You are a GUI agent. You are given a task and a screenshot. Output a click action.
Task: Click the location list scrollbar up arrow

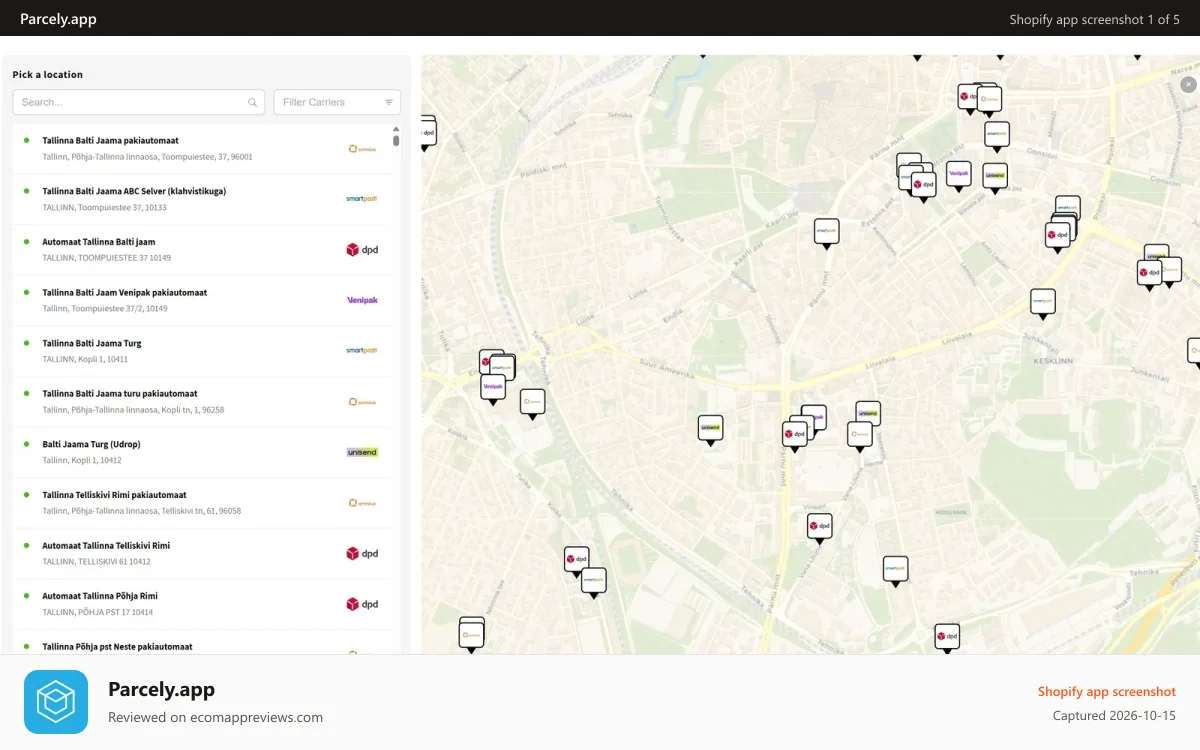tap(396, 129)
